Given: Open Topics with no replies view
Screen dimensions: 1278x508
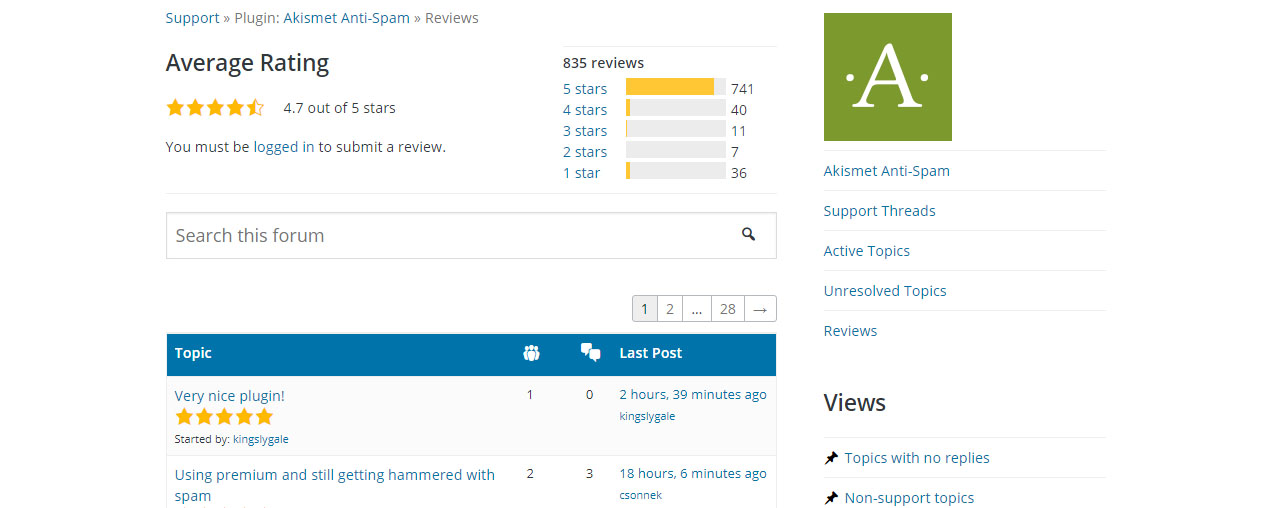Looking at the screenshot, I should click(x=917, y=458).
